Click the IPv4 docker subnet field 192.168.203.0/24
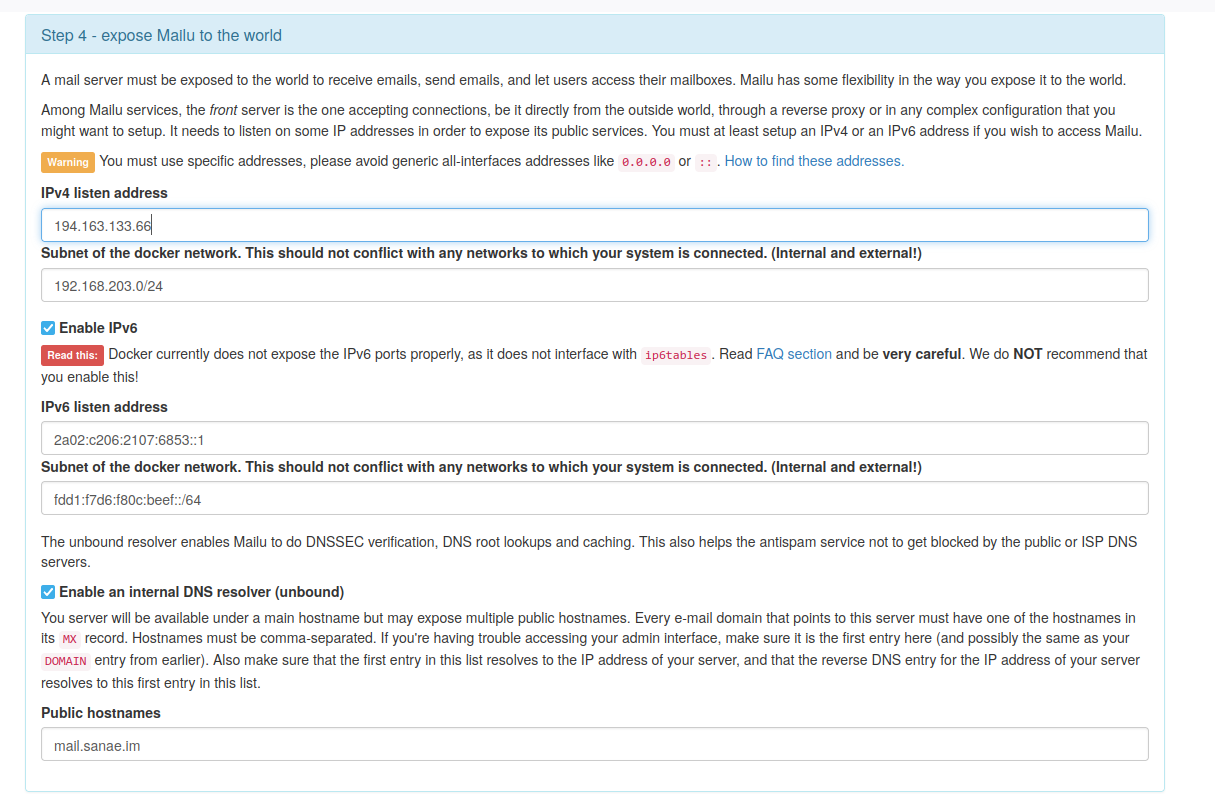This screenshot has height=801, width=1215. pyautogui.click(x=594, y=285)
